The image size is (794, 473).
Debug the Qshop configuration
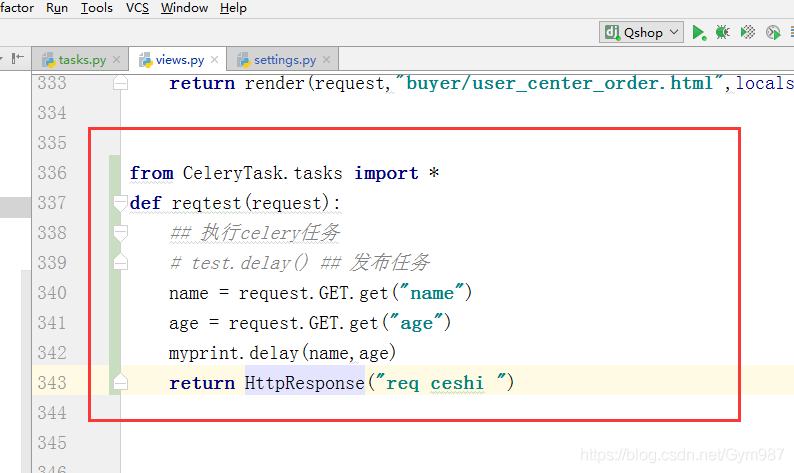tap(723, 32)
